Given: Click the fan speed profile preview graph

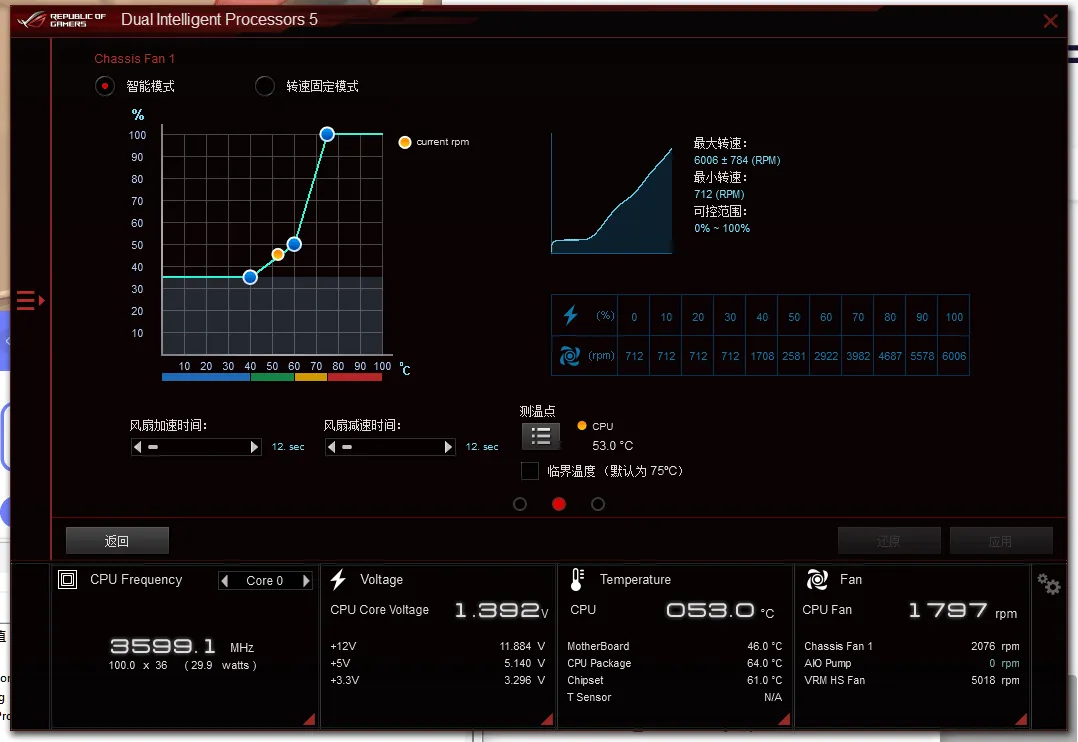Looking at the screenshot, I should click(x=612, y=194).
